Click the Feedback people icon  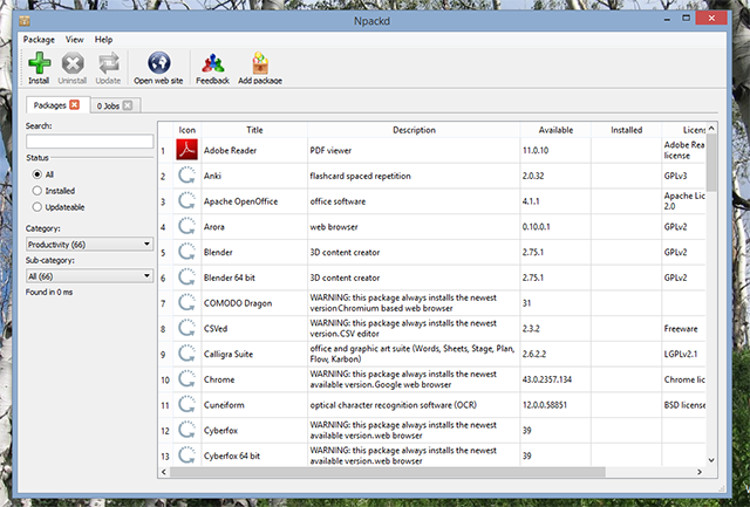coord(213,63)
